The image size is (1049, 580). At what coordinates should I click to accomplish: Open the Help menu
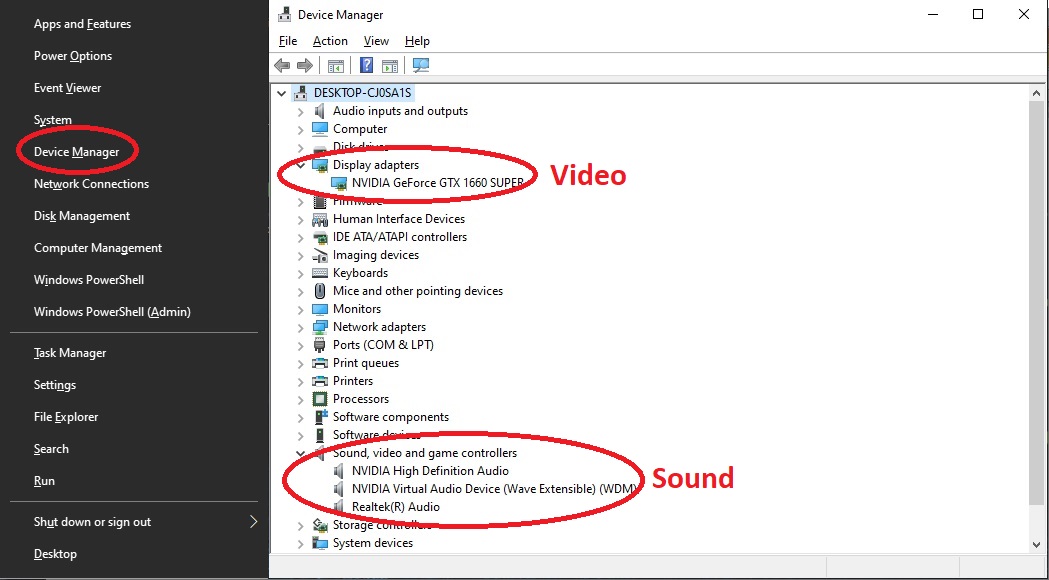417,41
